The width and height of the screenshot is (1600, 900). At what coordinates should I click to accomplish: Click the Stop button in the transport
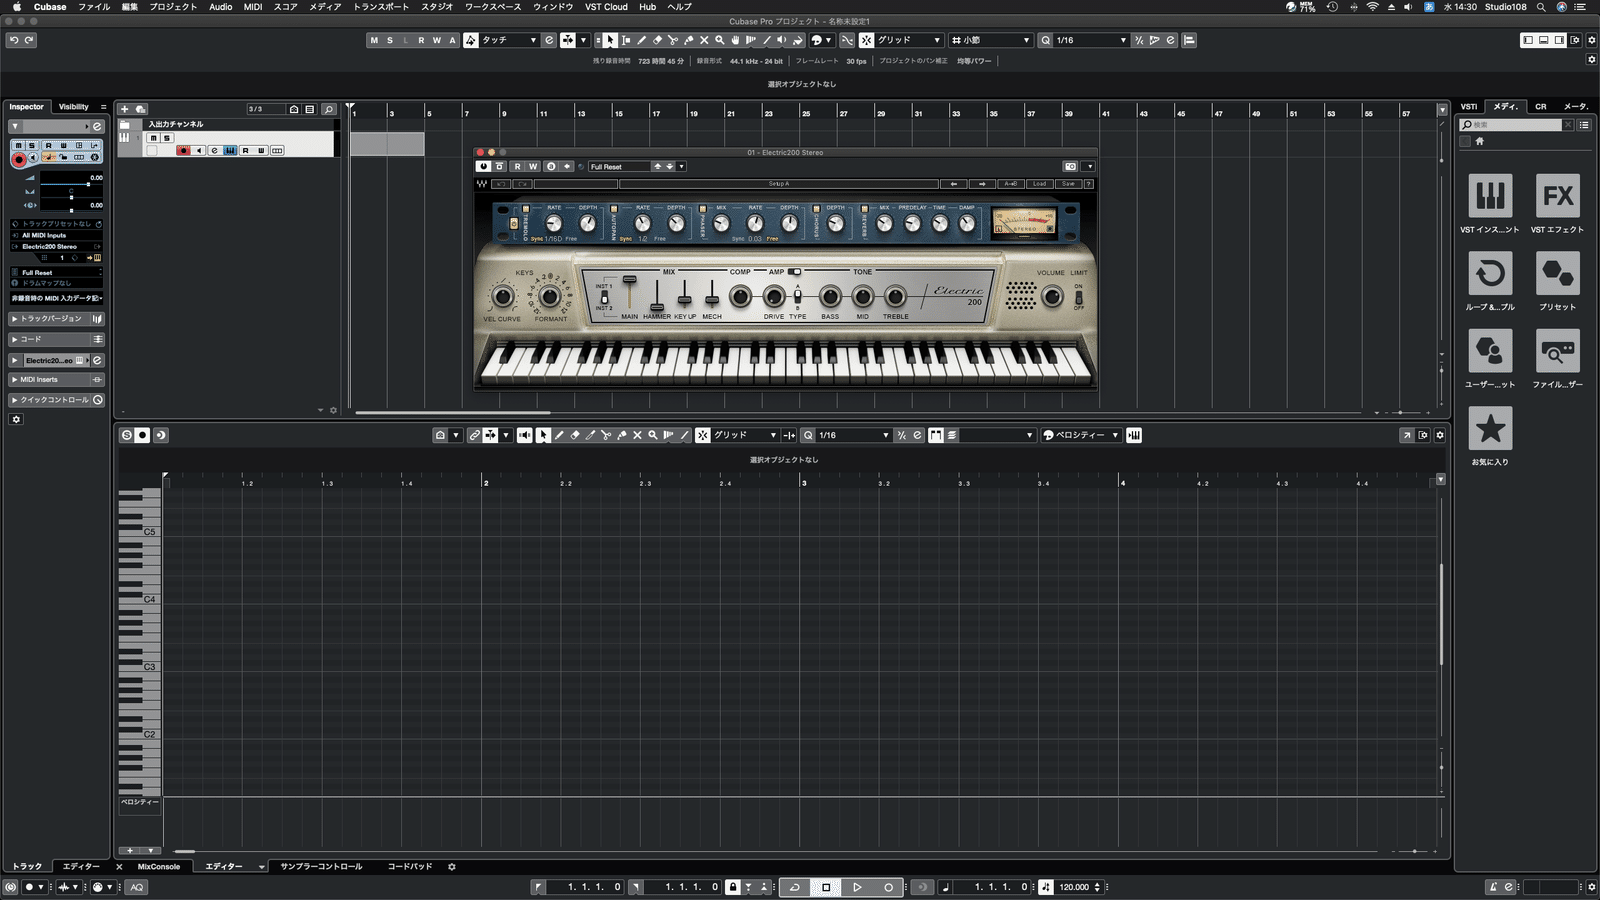tap(826, 887)
